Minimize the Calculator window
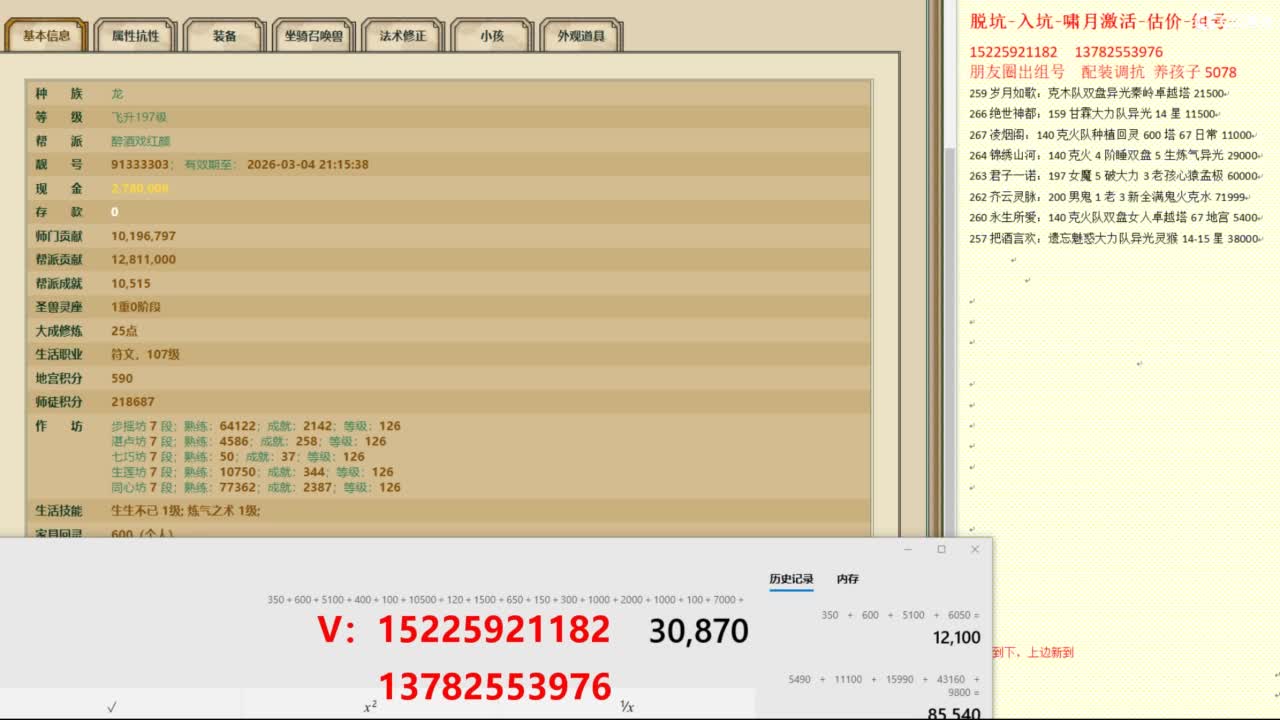 pos(908,549)
